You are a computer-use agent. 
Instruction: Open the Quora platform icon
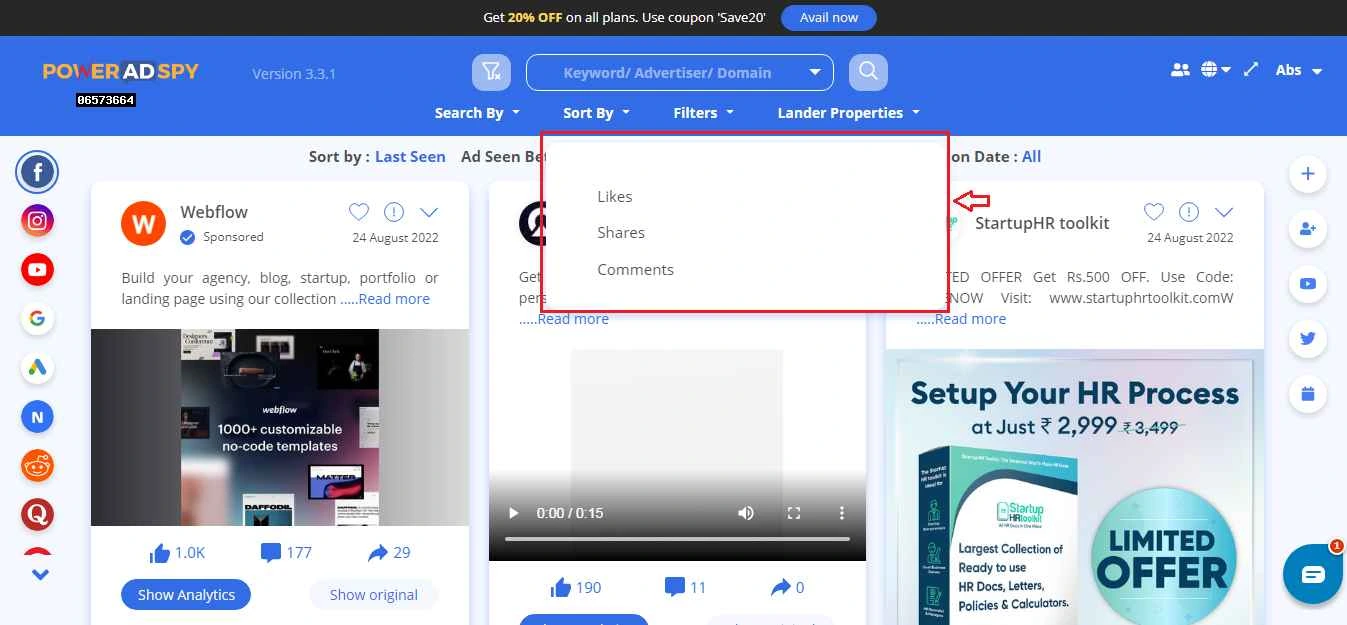pos(37,514)
